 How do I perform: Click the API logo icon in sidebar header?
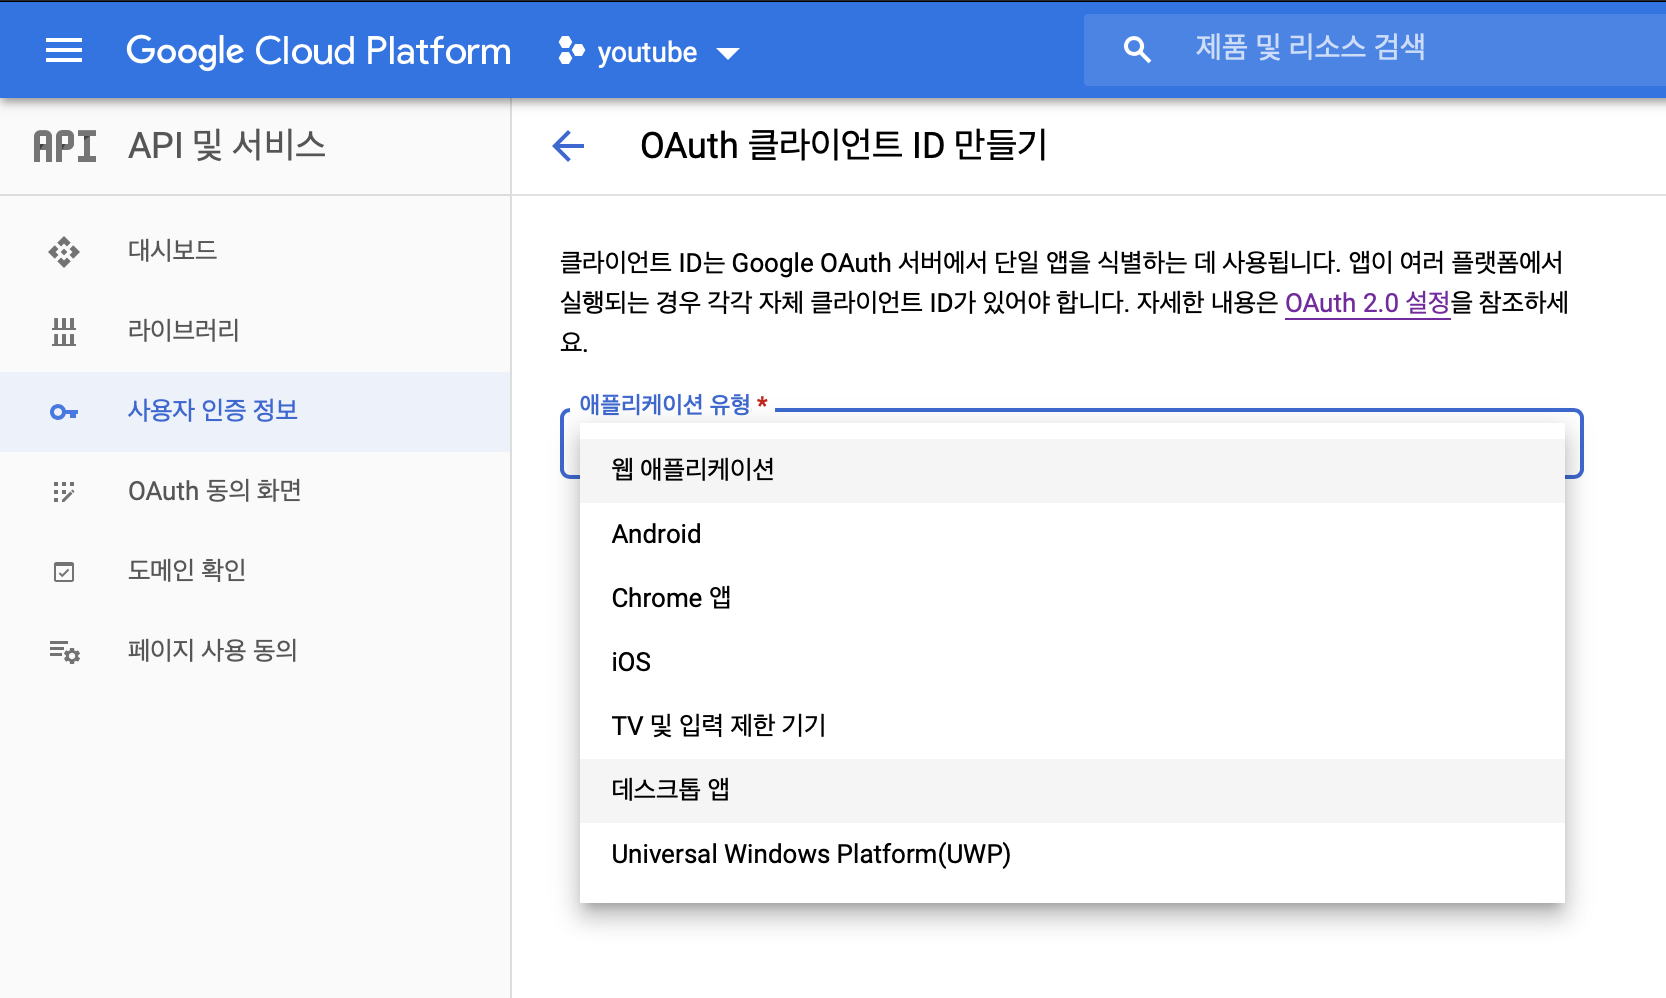tap(65, 146)
